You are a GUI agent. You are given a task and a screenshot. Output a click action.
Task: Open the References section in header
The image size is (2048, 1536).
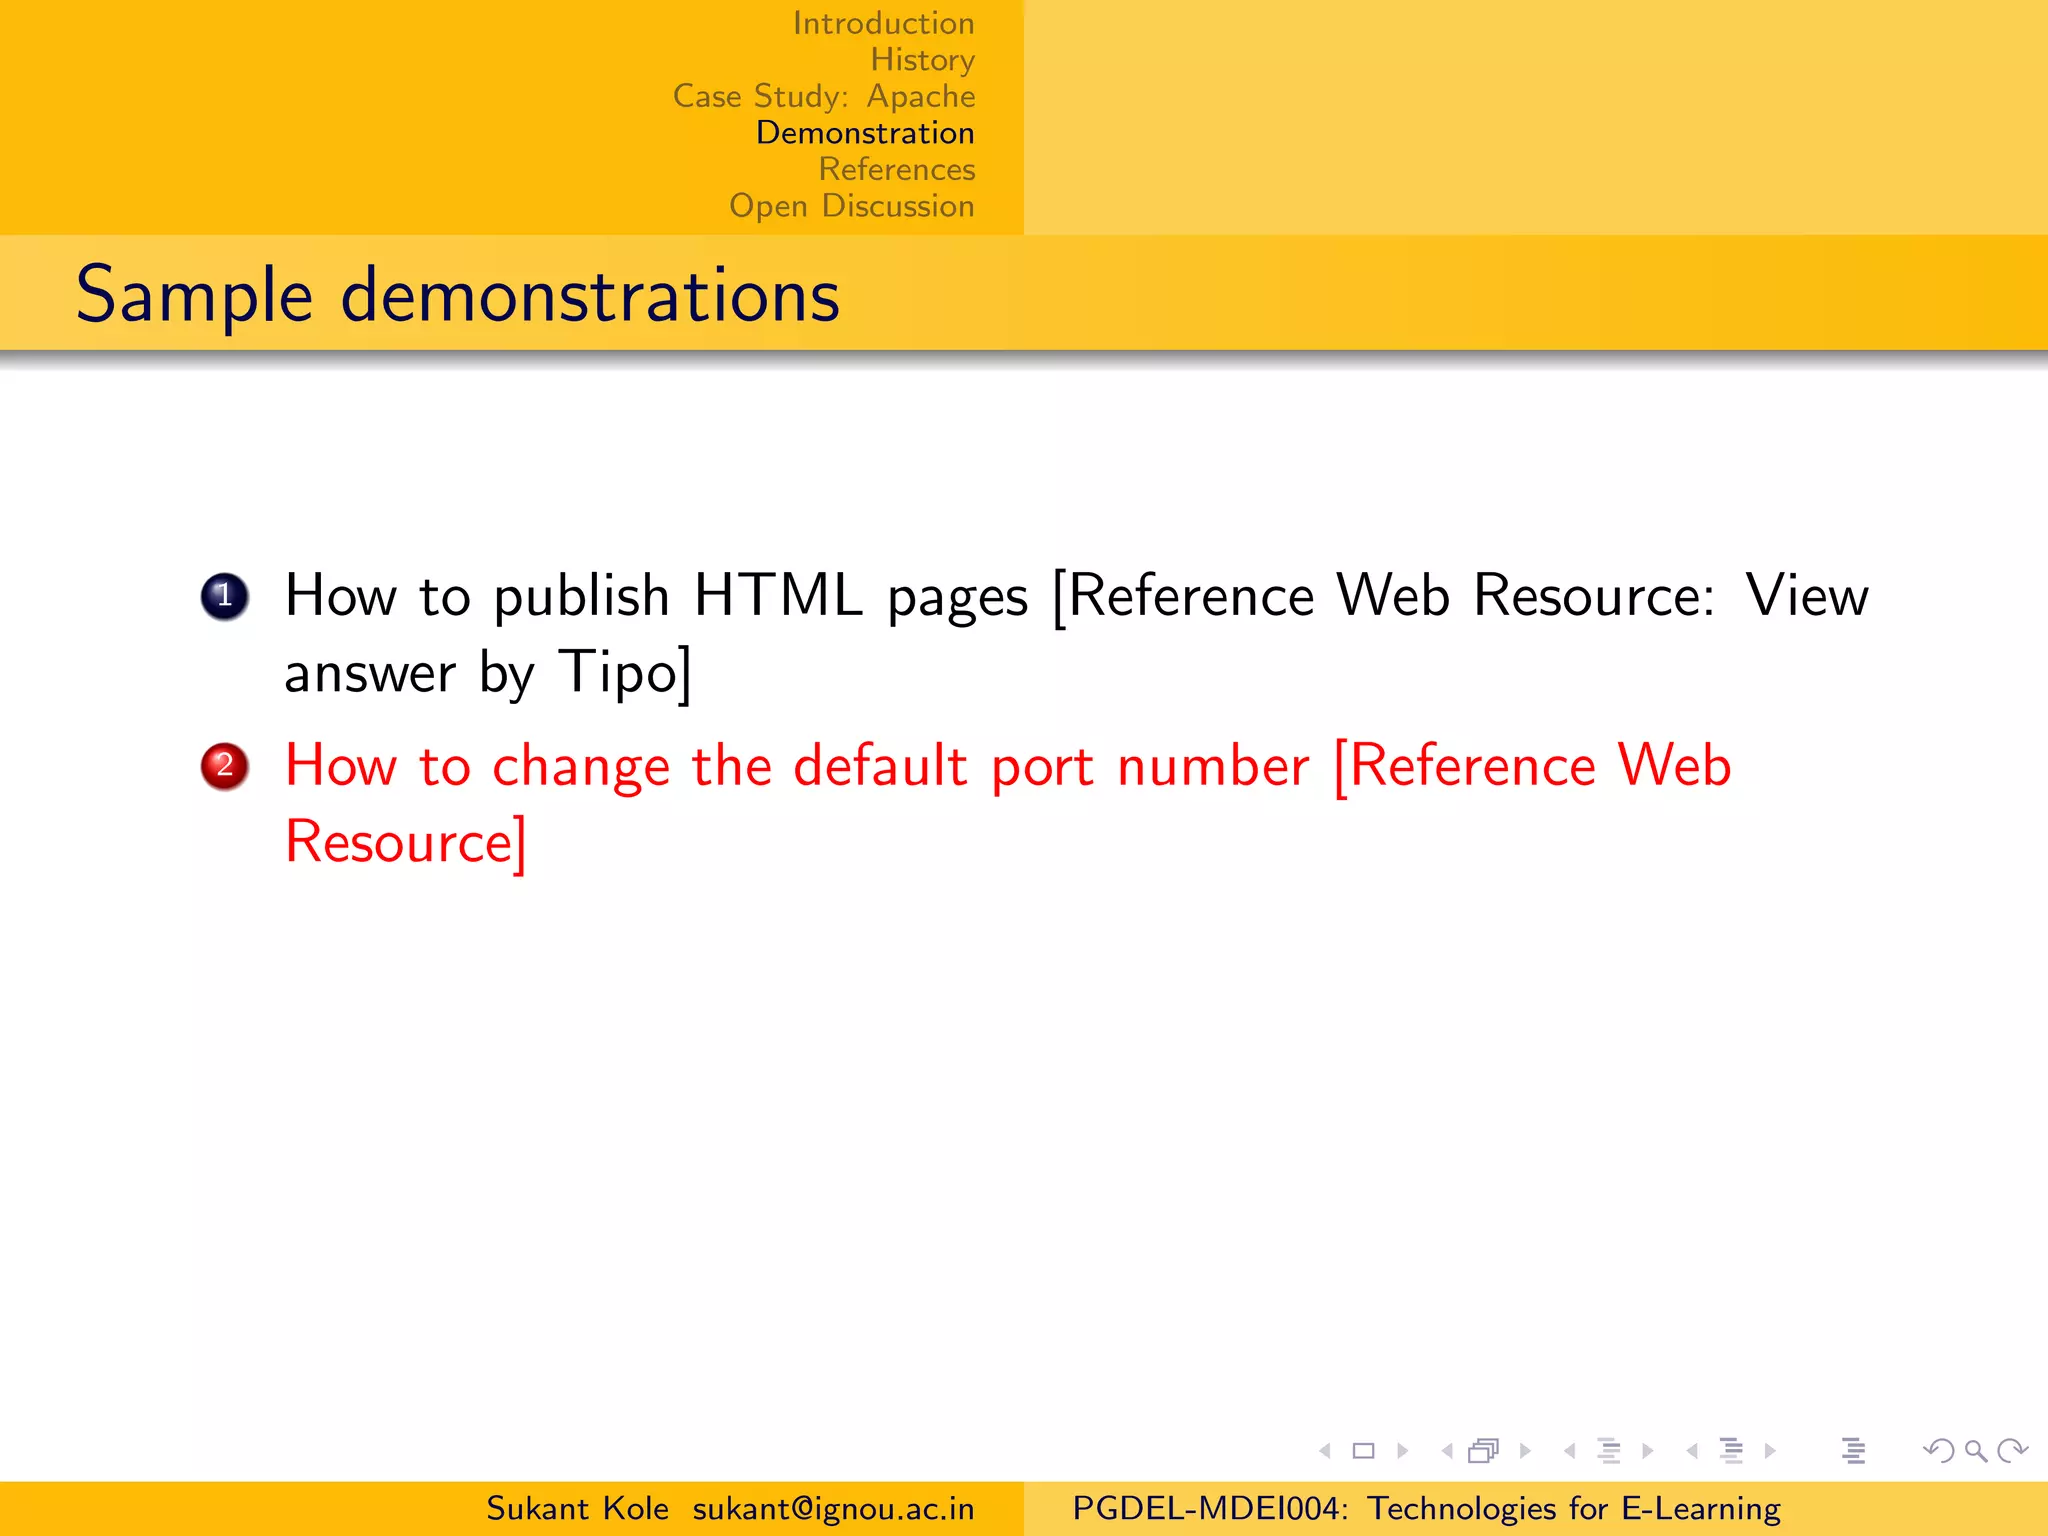point(896,169)
